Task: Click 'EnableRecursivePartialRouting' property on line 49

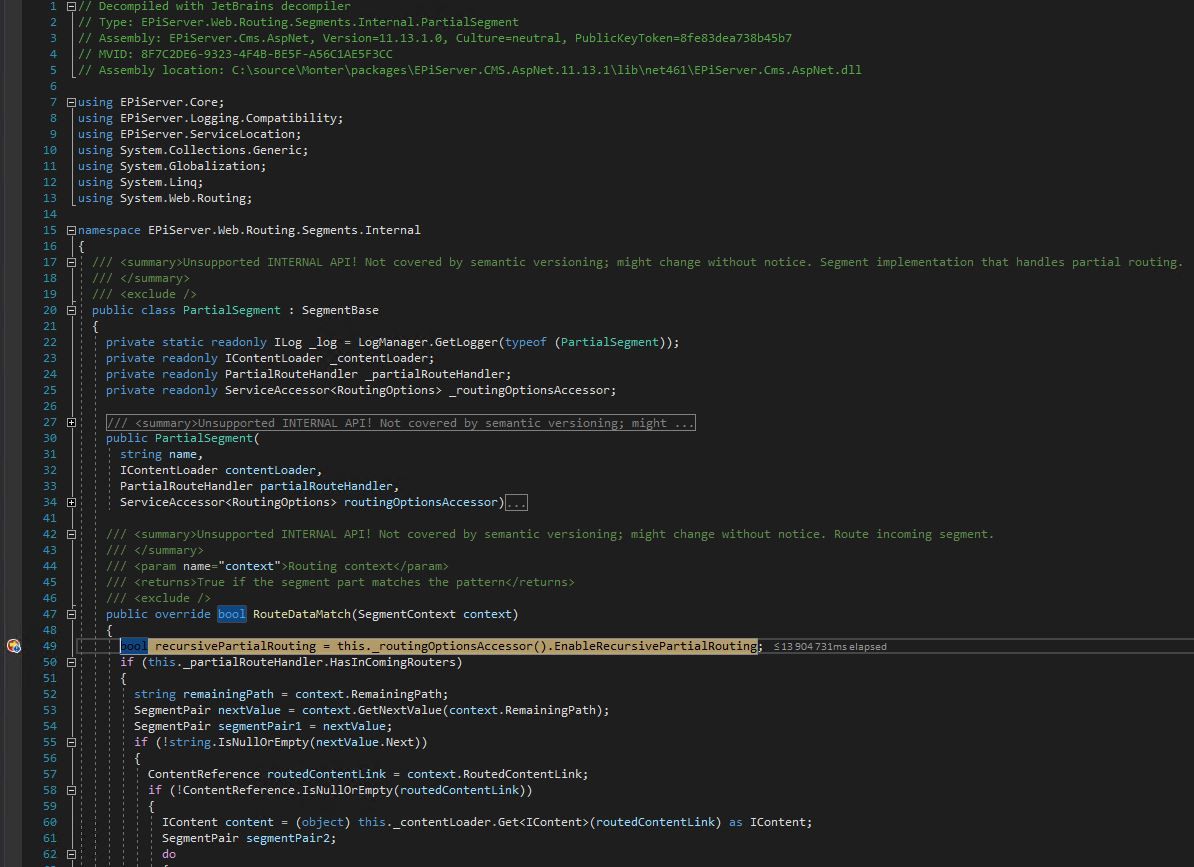Action: (656, 646)
